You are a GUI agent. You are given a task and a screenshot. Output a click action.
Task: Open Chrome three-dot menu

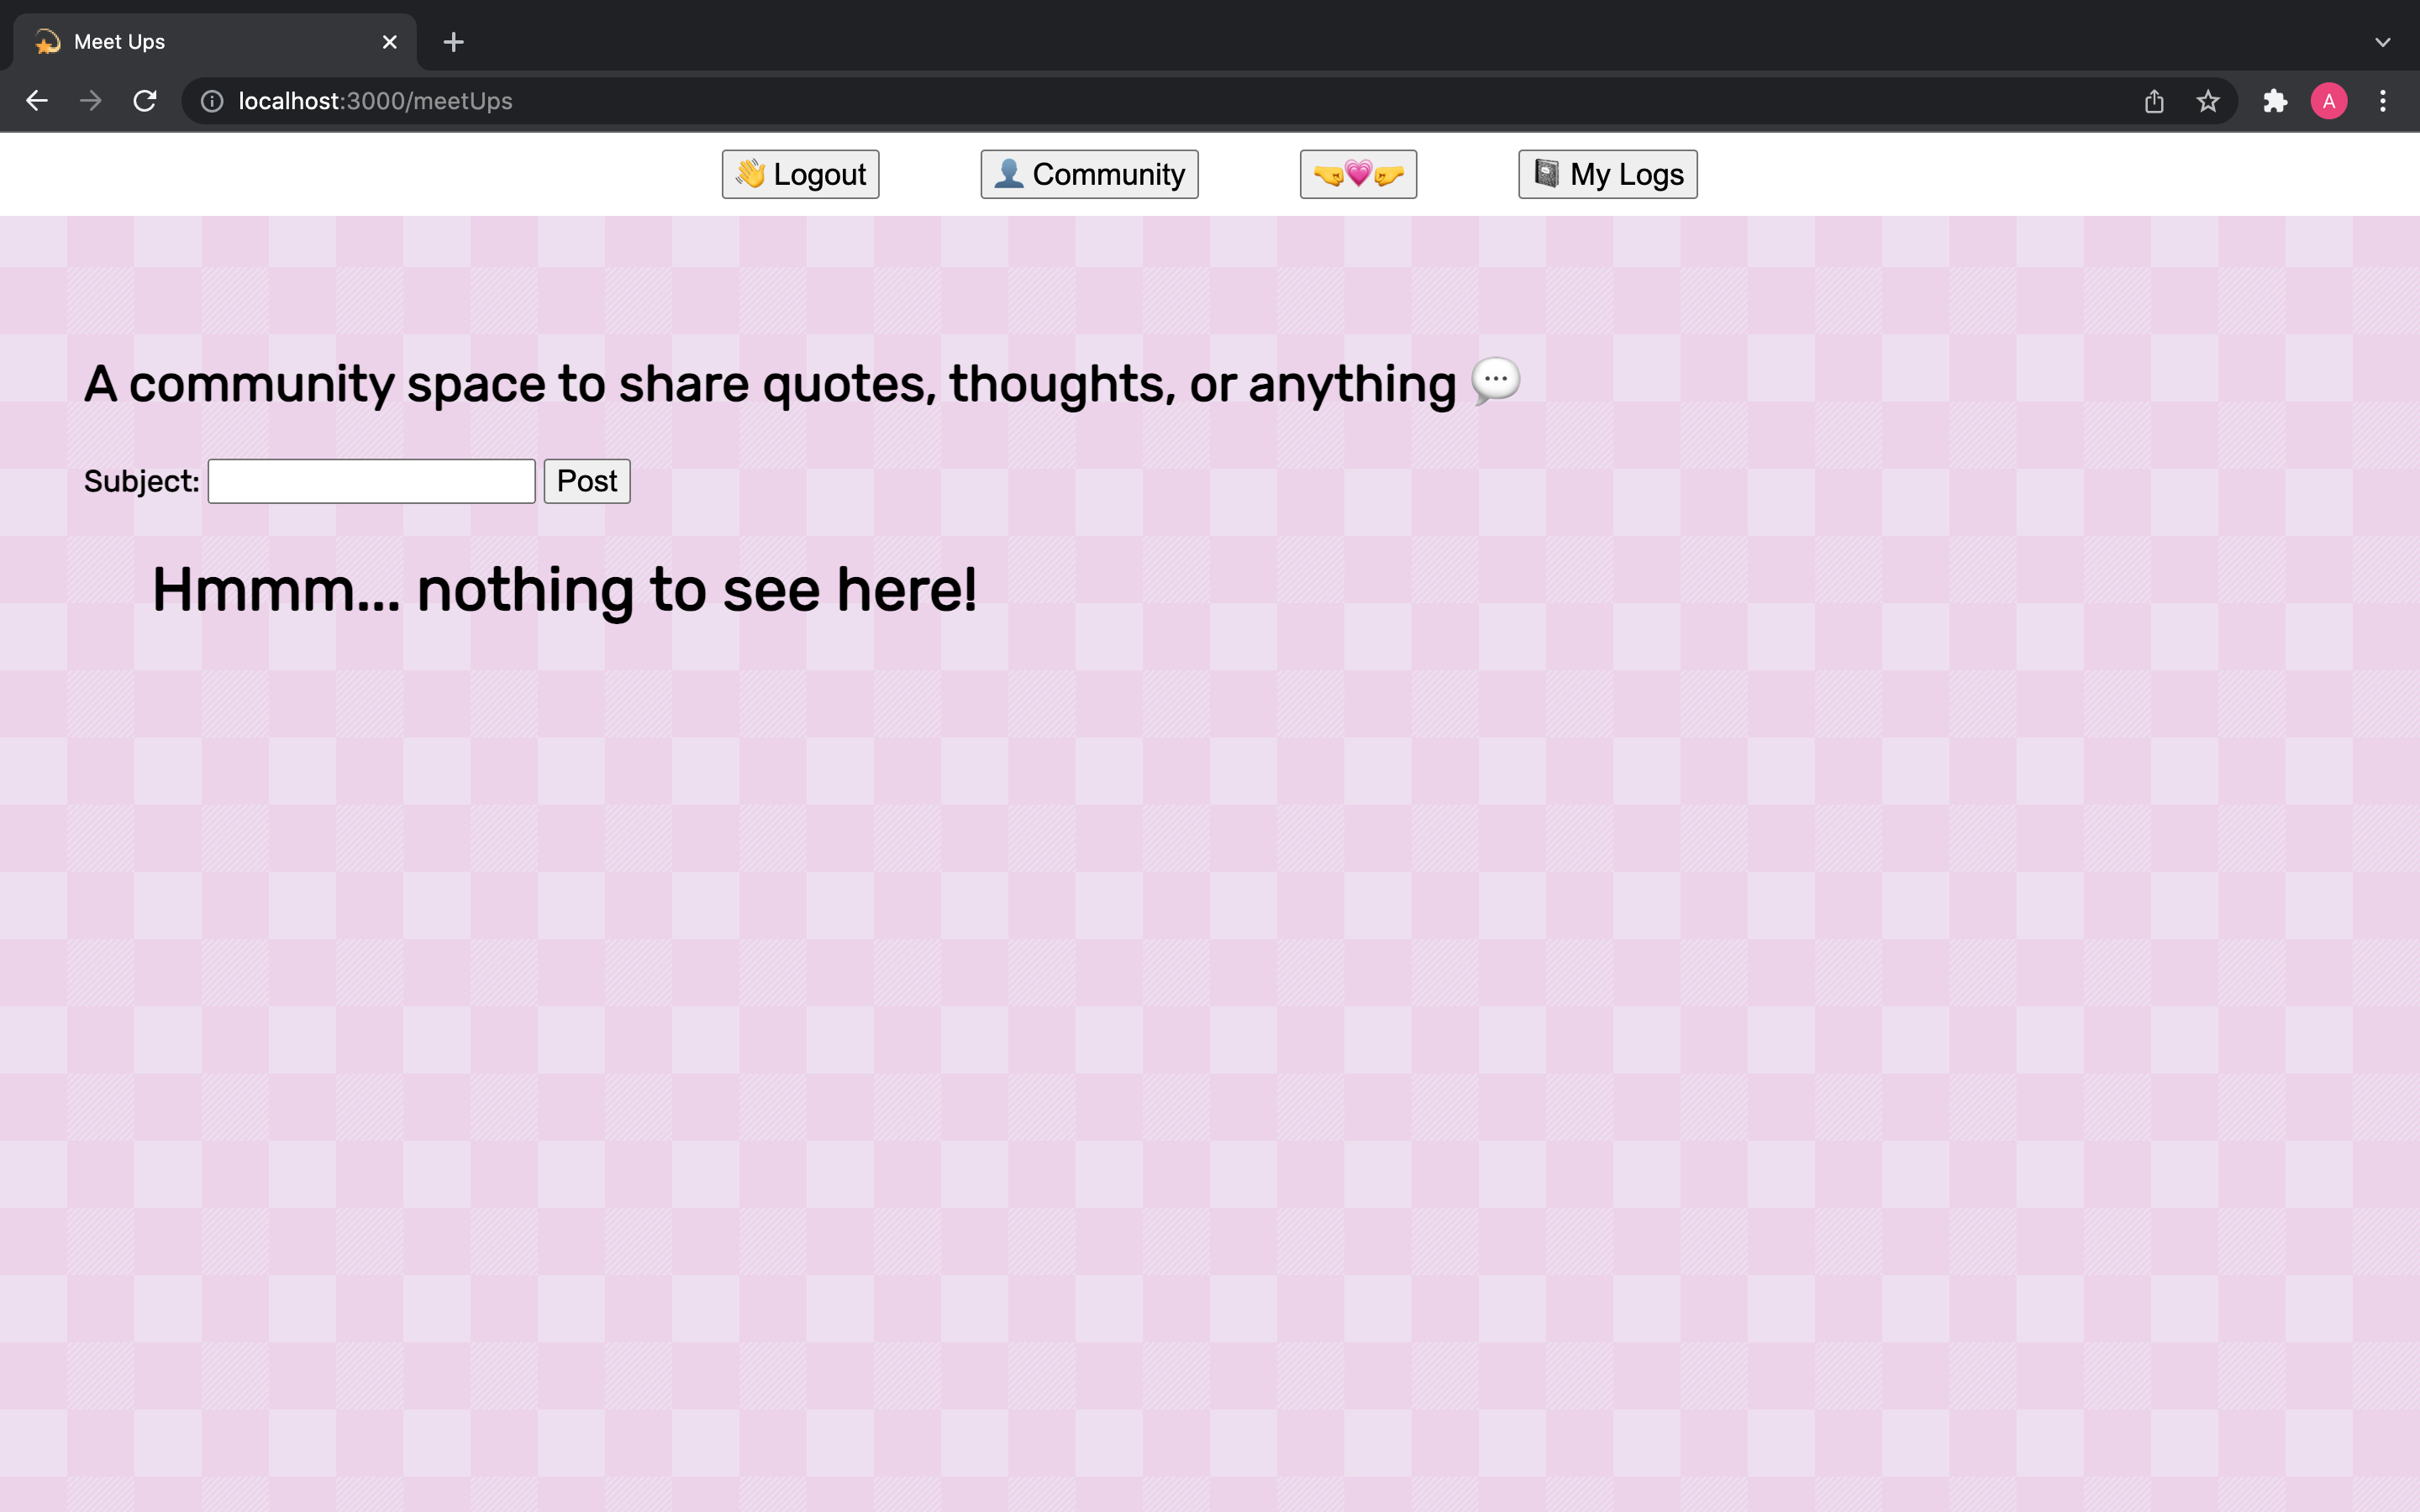click(2383, 101)
